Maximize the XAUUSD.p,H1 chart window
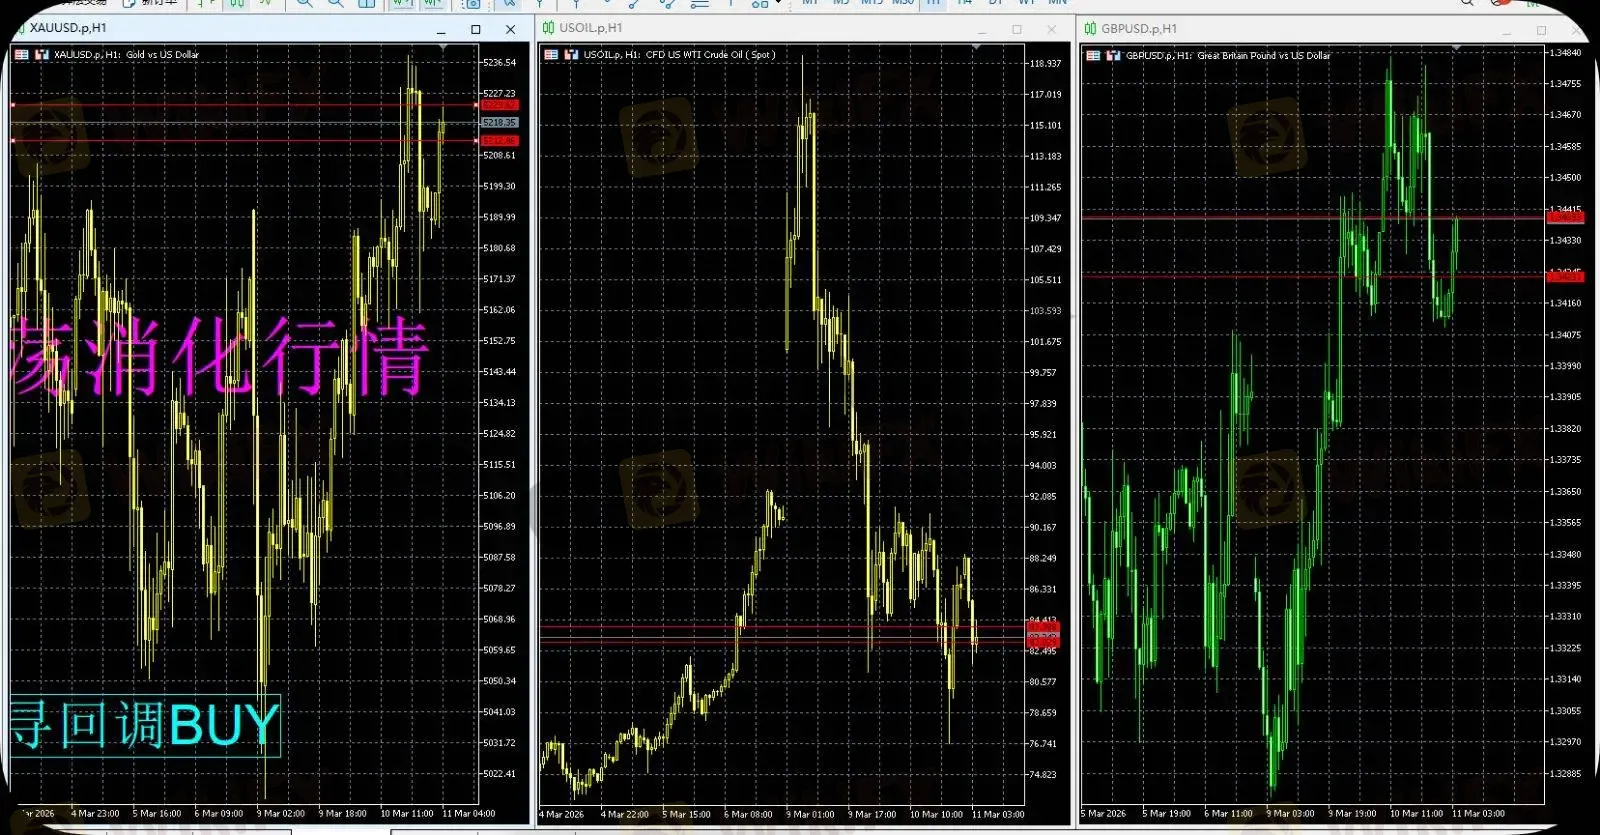 [476, 30]
